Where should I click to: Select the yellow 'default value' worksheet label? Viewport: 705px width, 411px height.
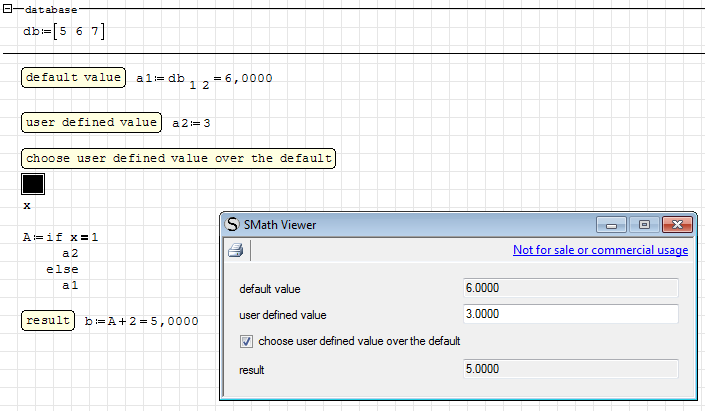pyautogui.click(x=73, y=78)
